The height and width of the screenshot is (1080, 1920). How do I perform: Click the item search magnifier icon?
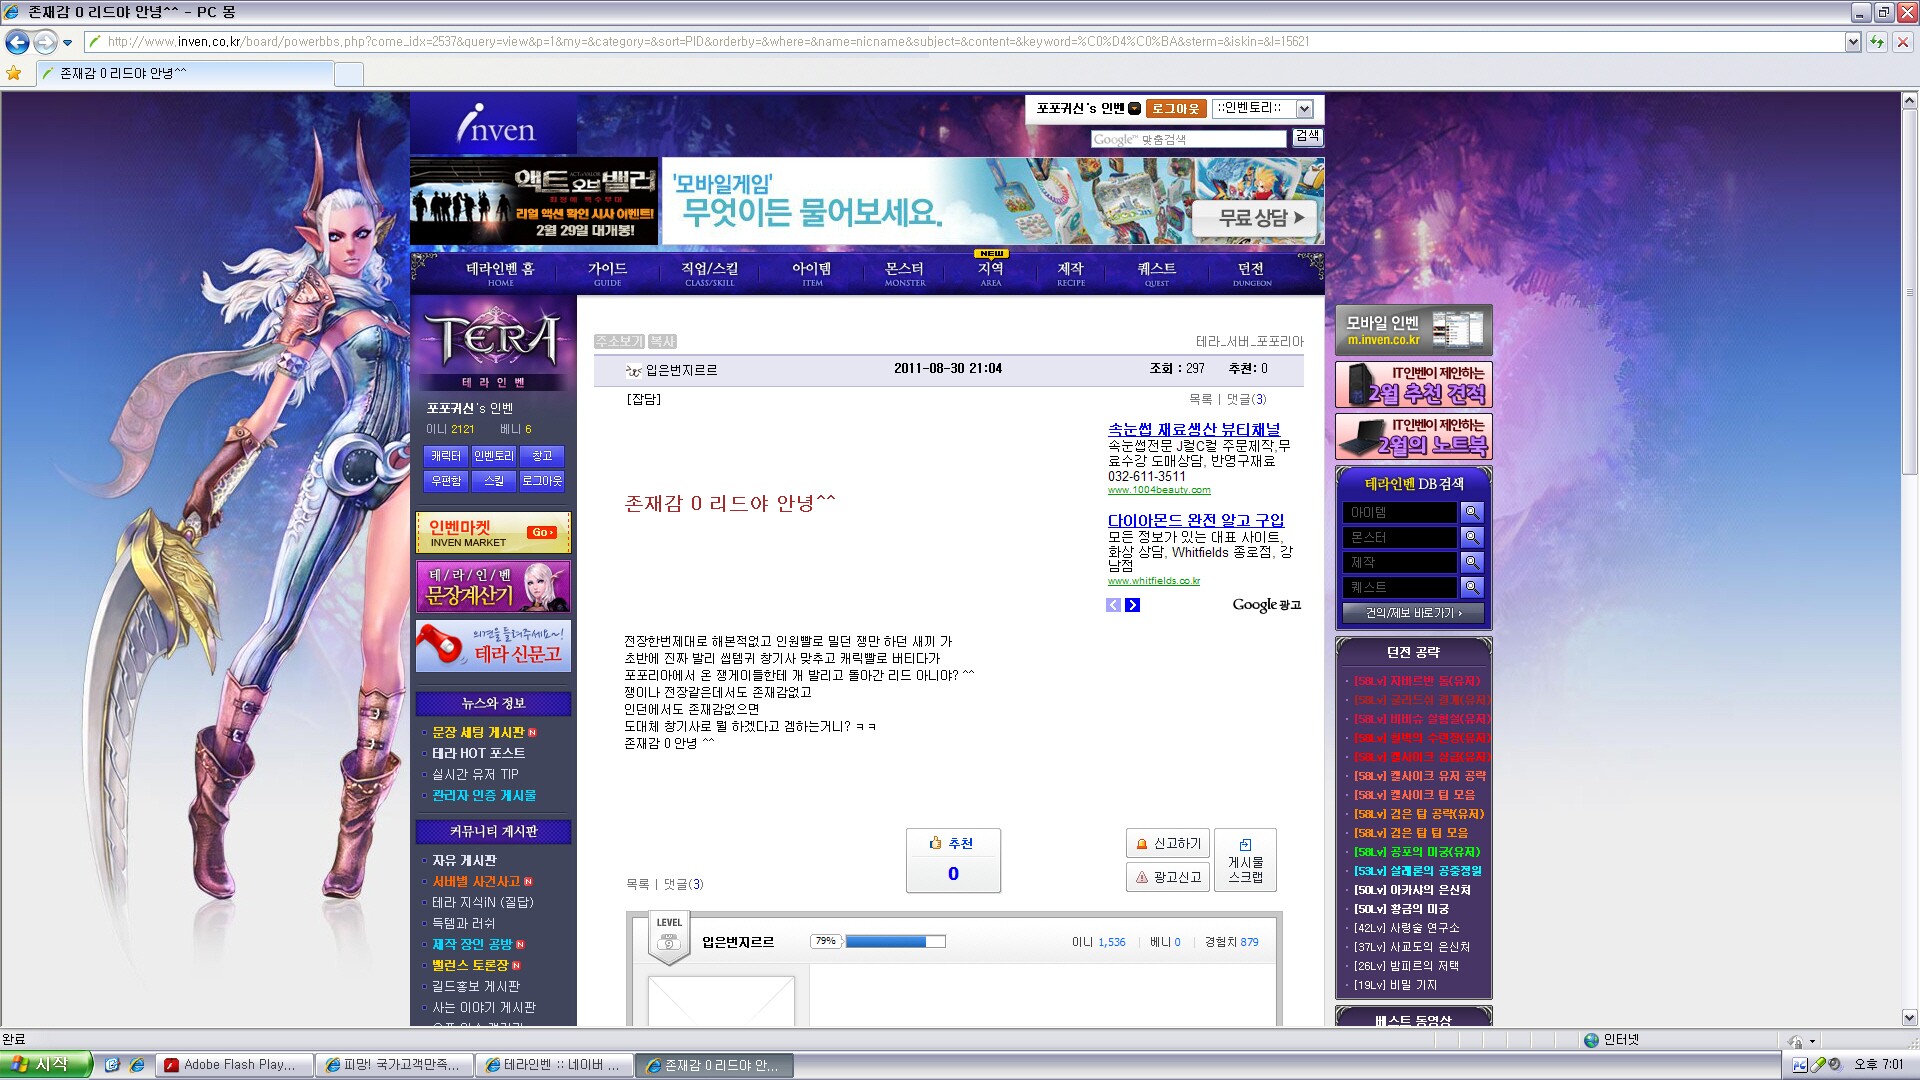coord(1472,512)
